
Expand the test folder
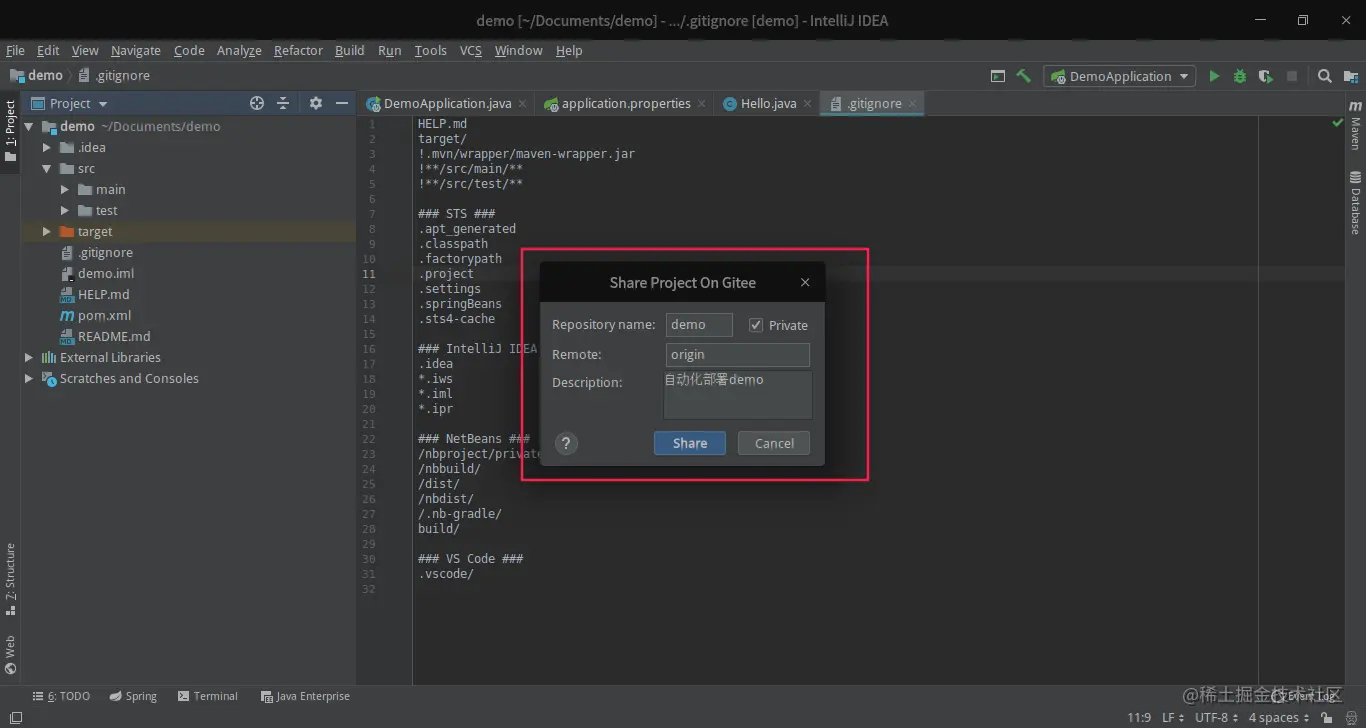point(65,211)
